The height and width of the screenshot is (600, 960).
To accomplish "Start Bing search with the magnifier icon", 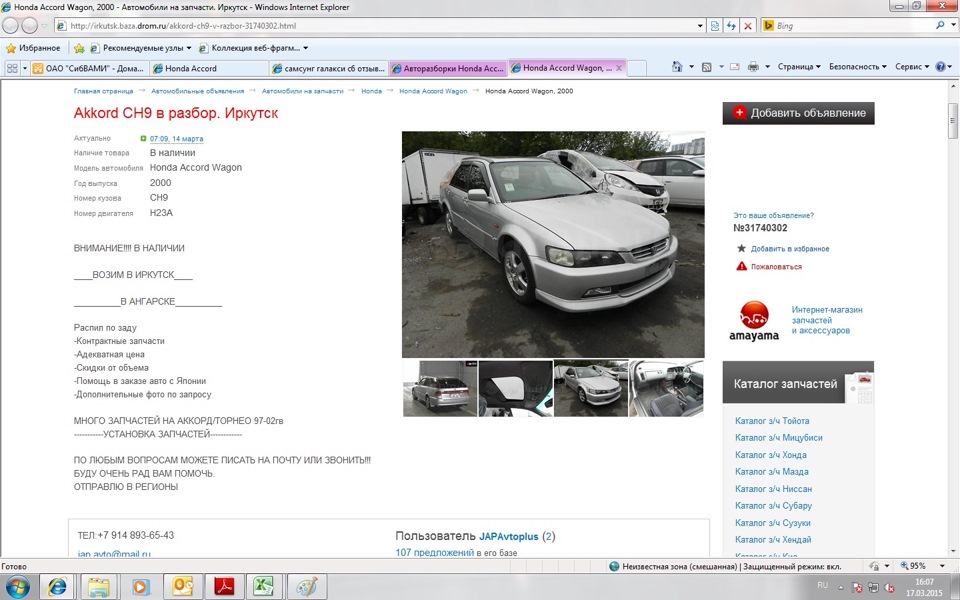I will click(940, 26).
